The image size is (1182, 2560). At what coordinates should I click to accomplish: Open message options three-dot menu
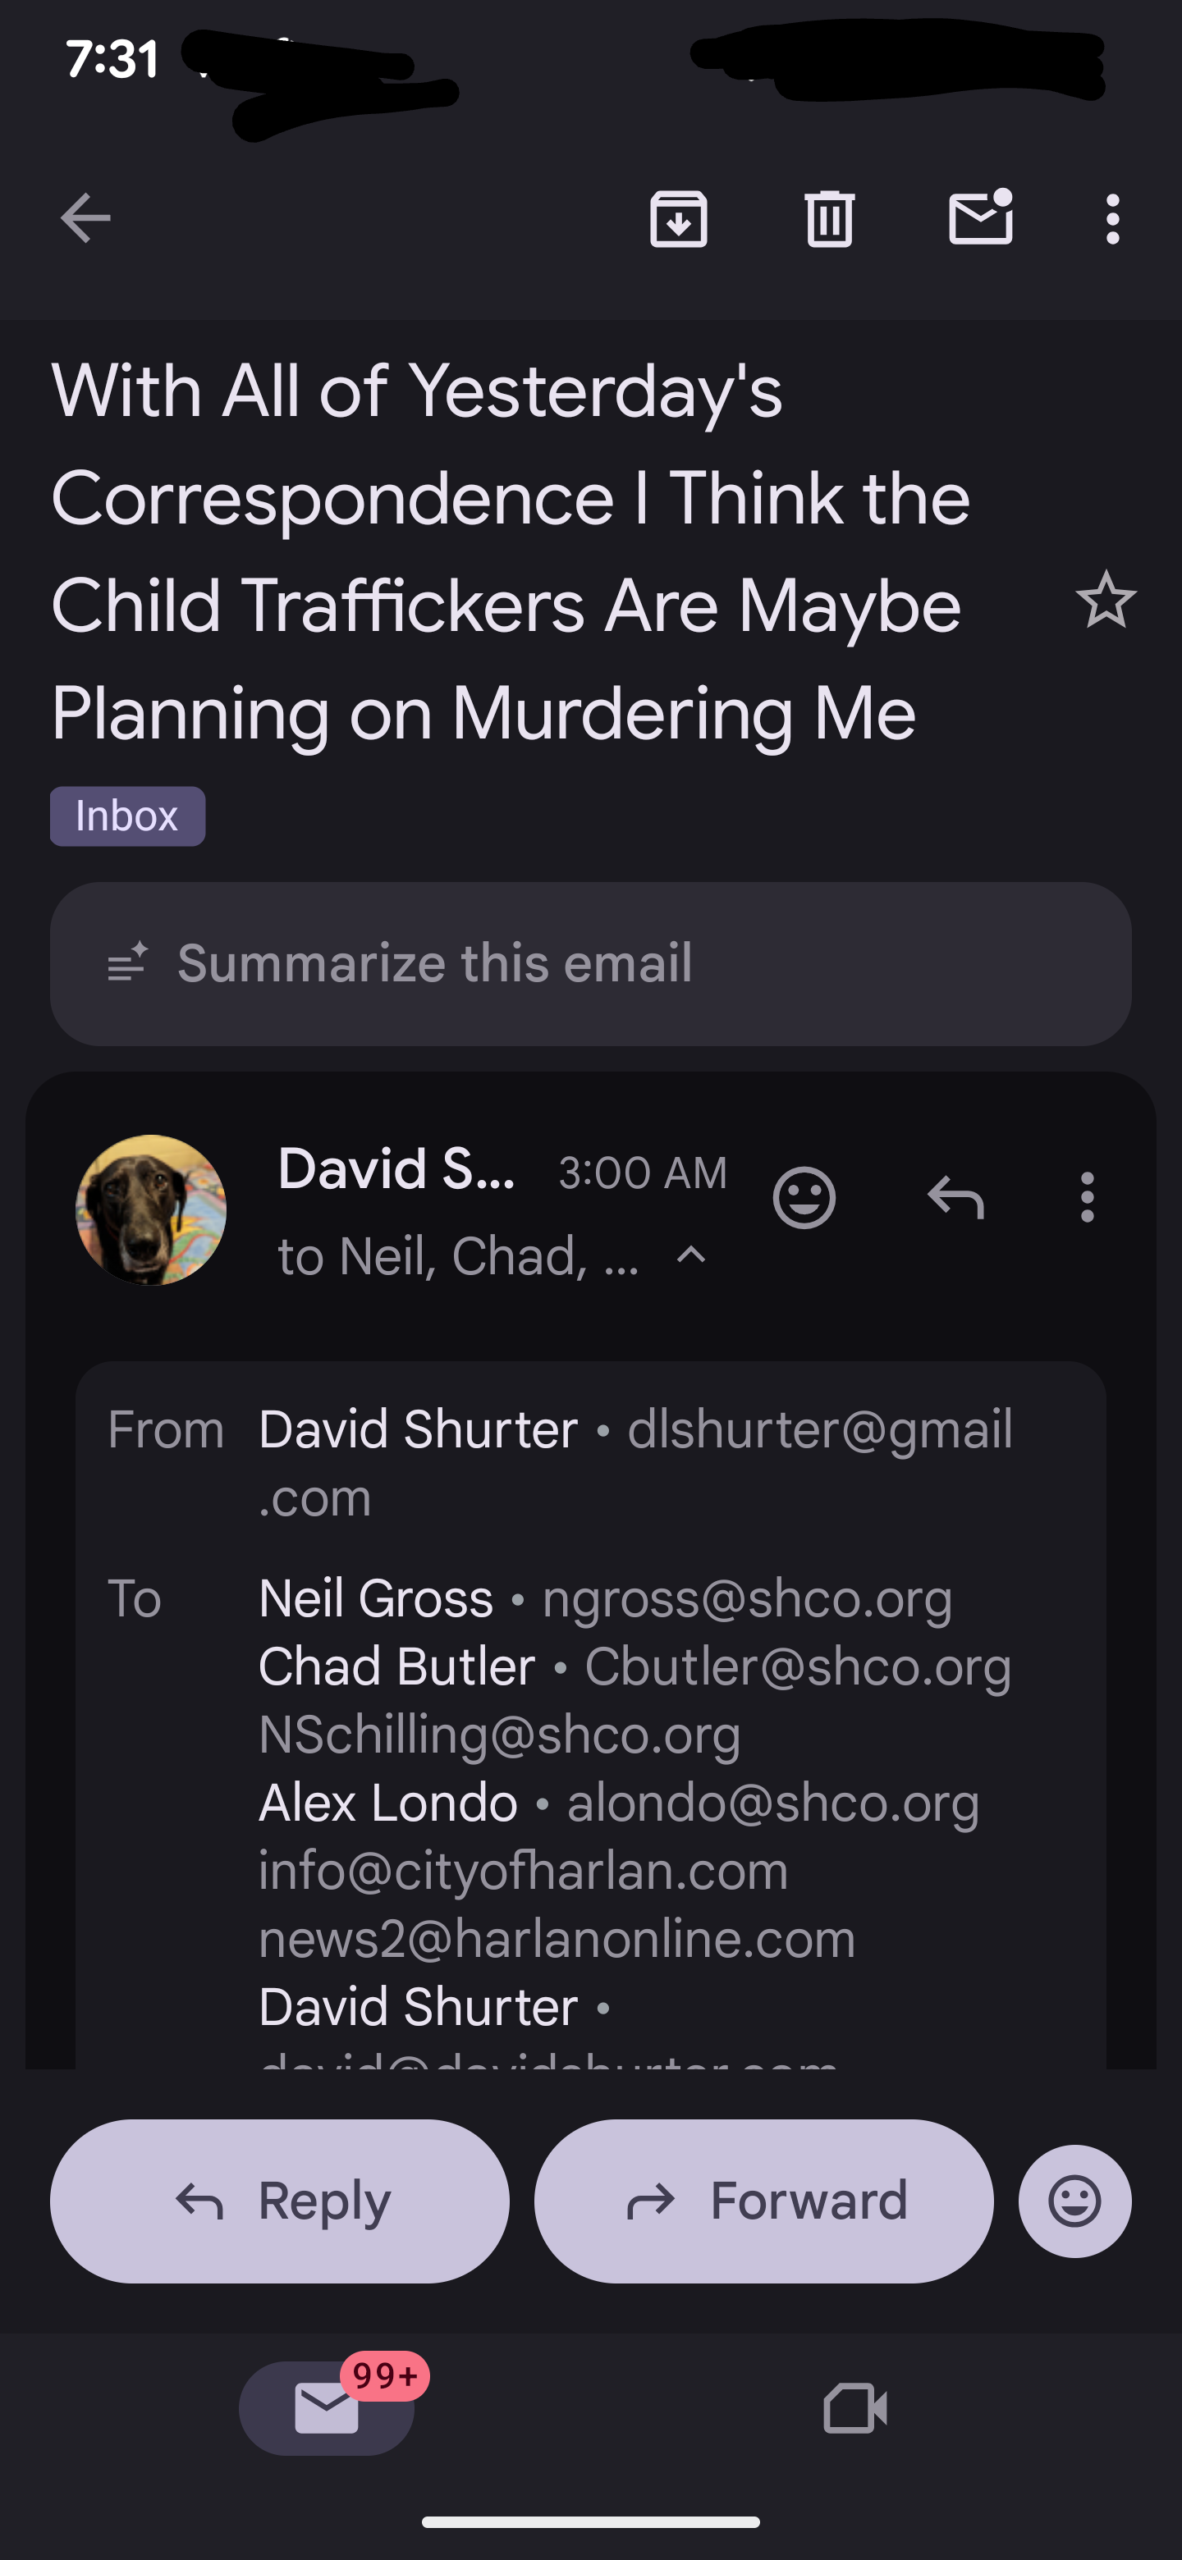(x=1087, y=1197)
